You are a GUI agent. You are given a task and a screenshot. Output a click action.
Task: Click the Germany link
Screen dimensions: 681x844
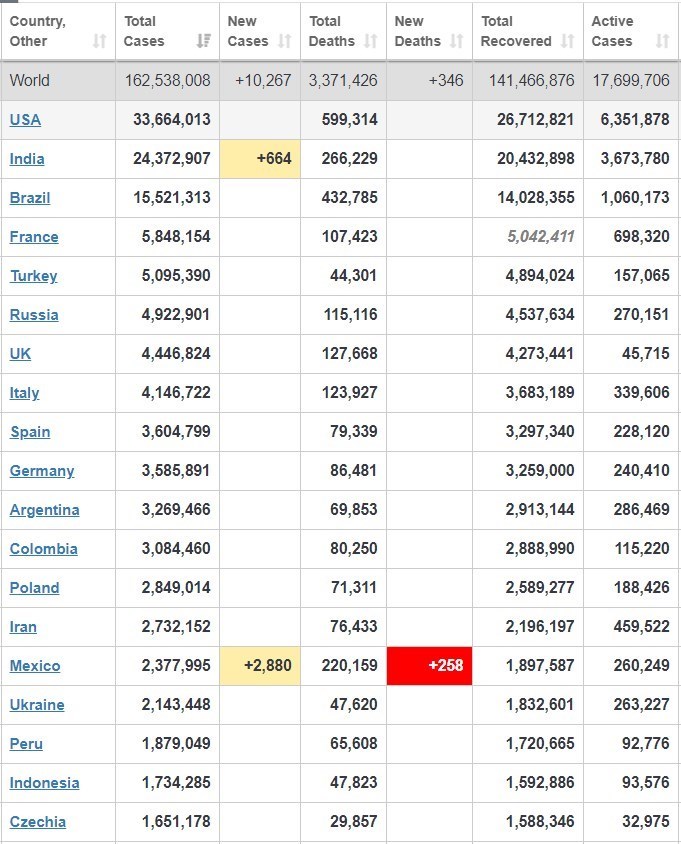click(42, 471)
